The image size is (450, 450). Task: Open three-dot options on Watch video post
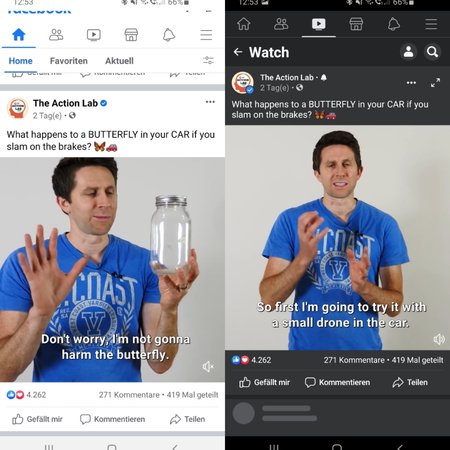pyautogui.click(x=411, y=83)
